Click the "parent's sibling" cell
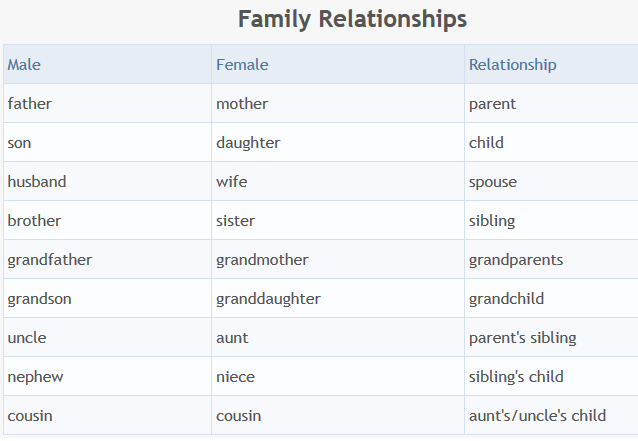 (x=551, y=338)
